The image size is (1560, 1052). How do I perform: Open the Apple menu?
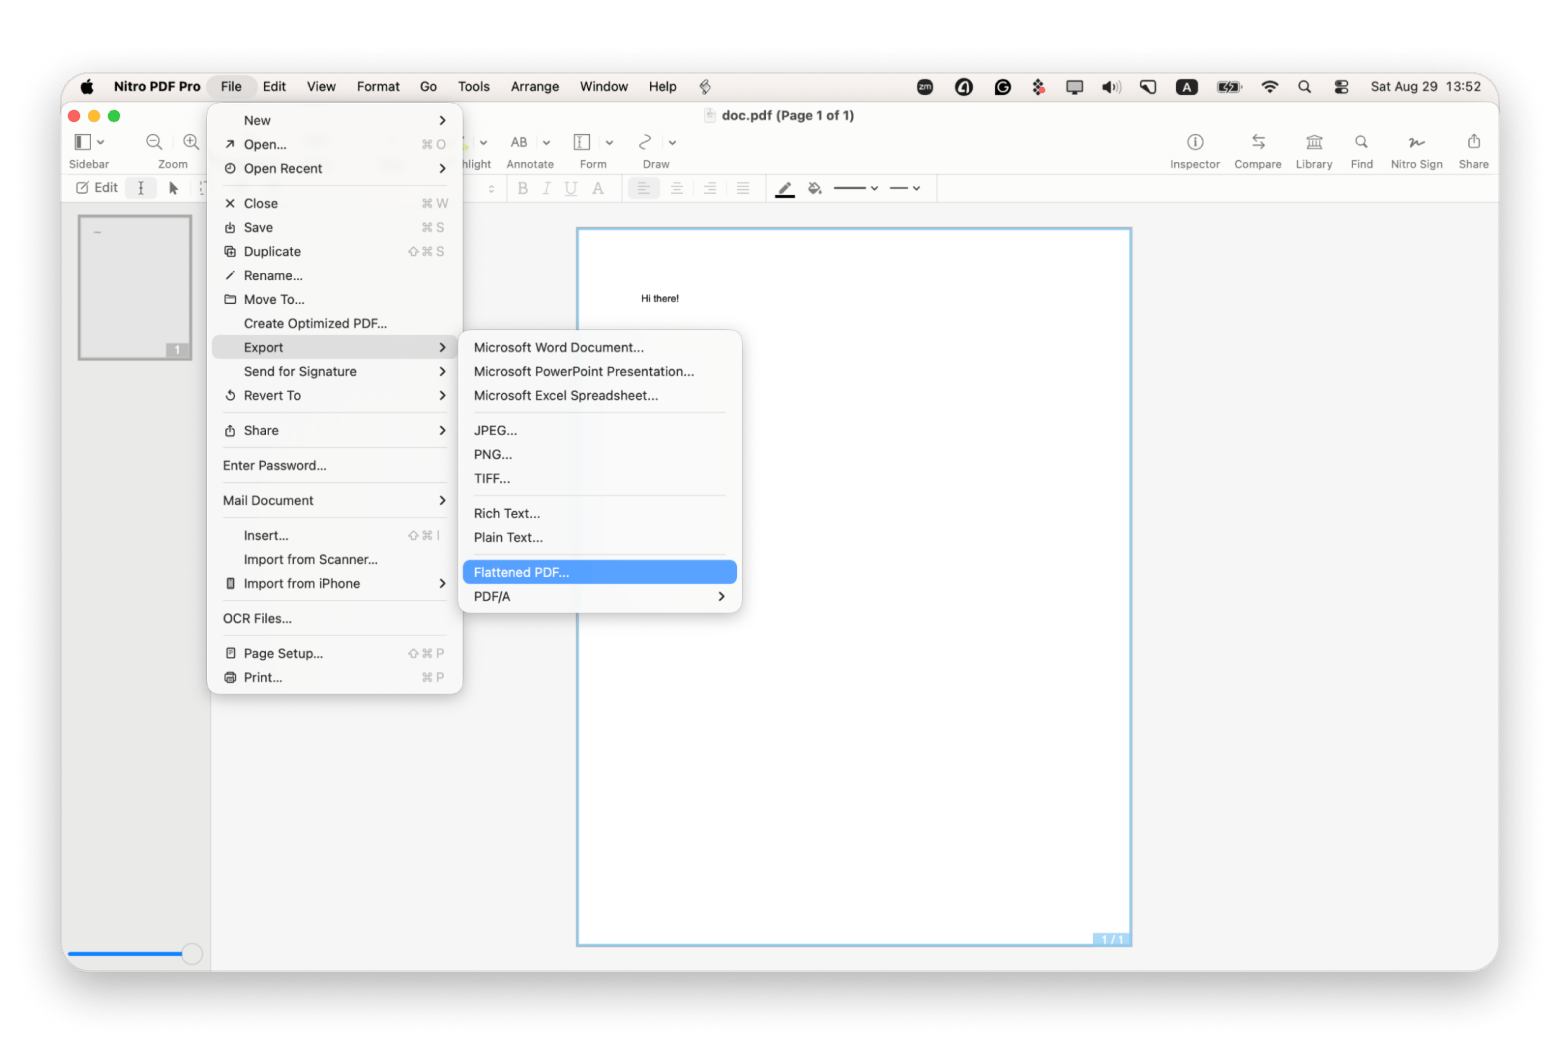pyautogui.click(x=87, y=87)
